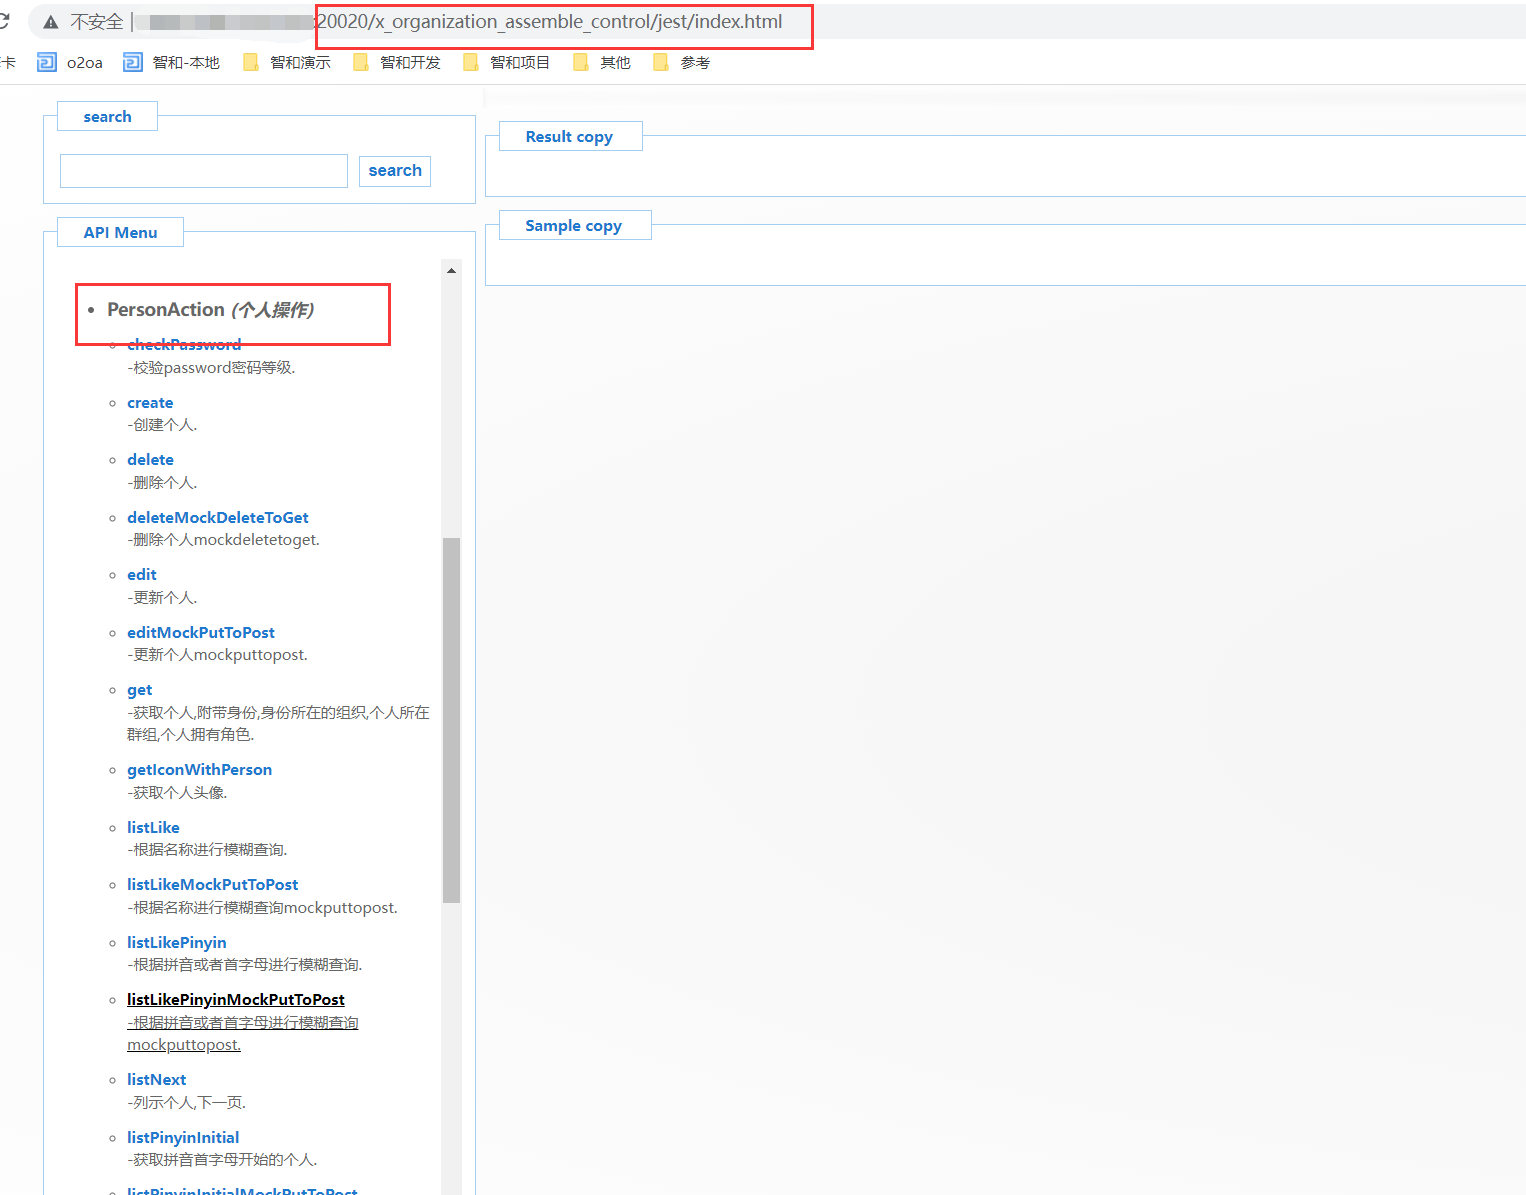Expand the 参考 bookmark folder
This screenshot has width=1526, height=1195.
pos(682,63)
